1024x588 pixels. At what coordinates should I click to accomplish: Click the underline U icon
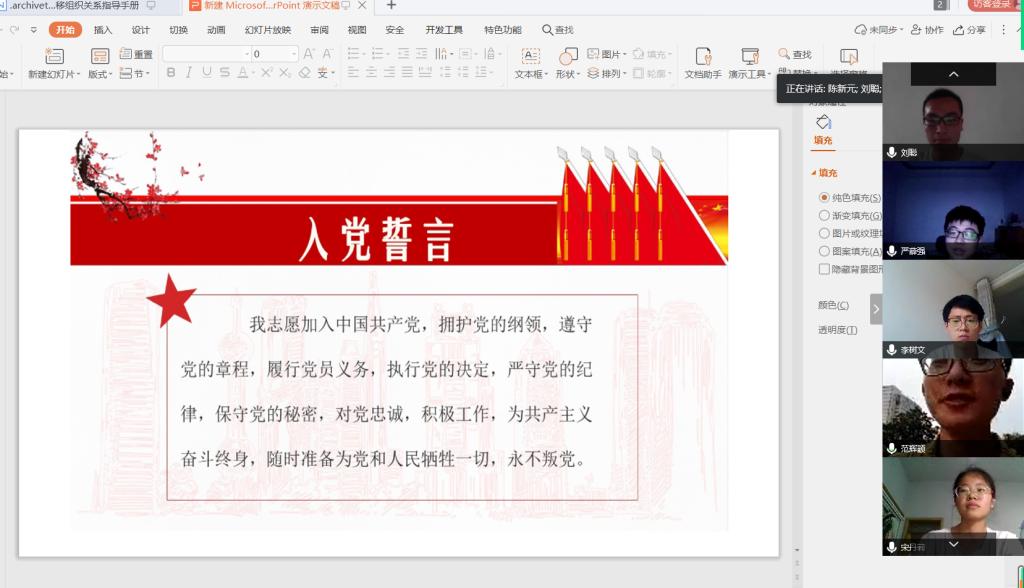point(207,73)
